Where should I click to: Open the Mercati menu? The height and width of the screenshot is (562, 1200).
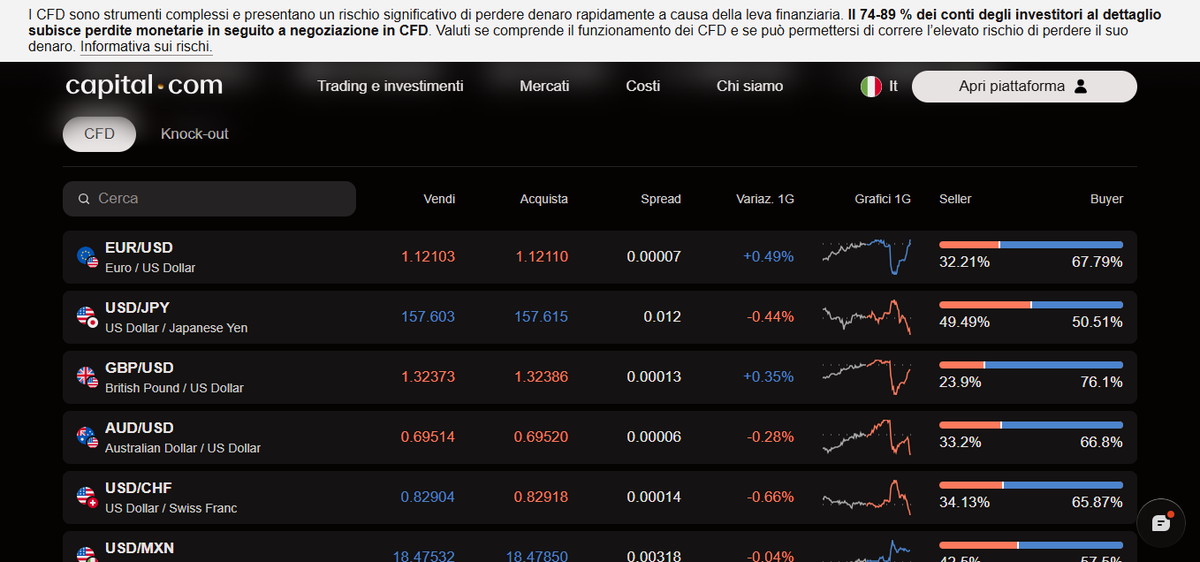(x=545, y=86)
